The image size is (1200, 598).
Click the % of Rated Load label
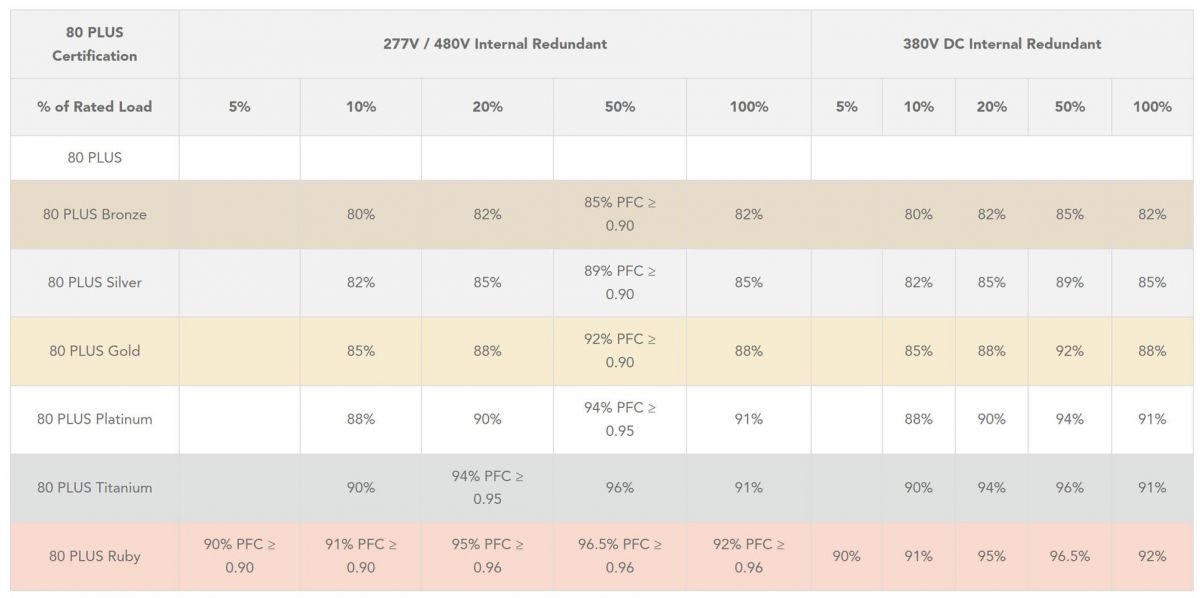[95, 106]
